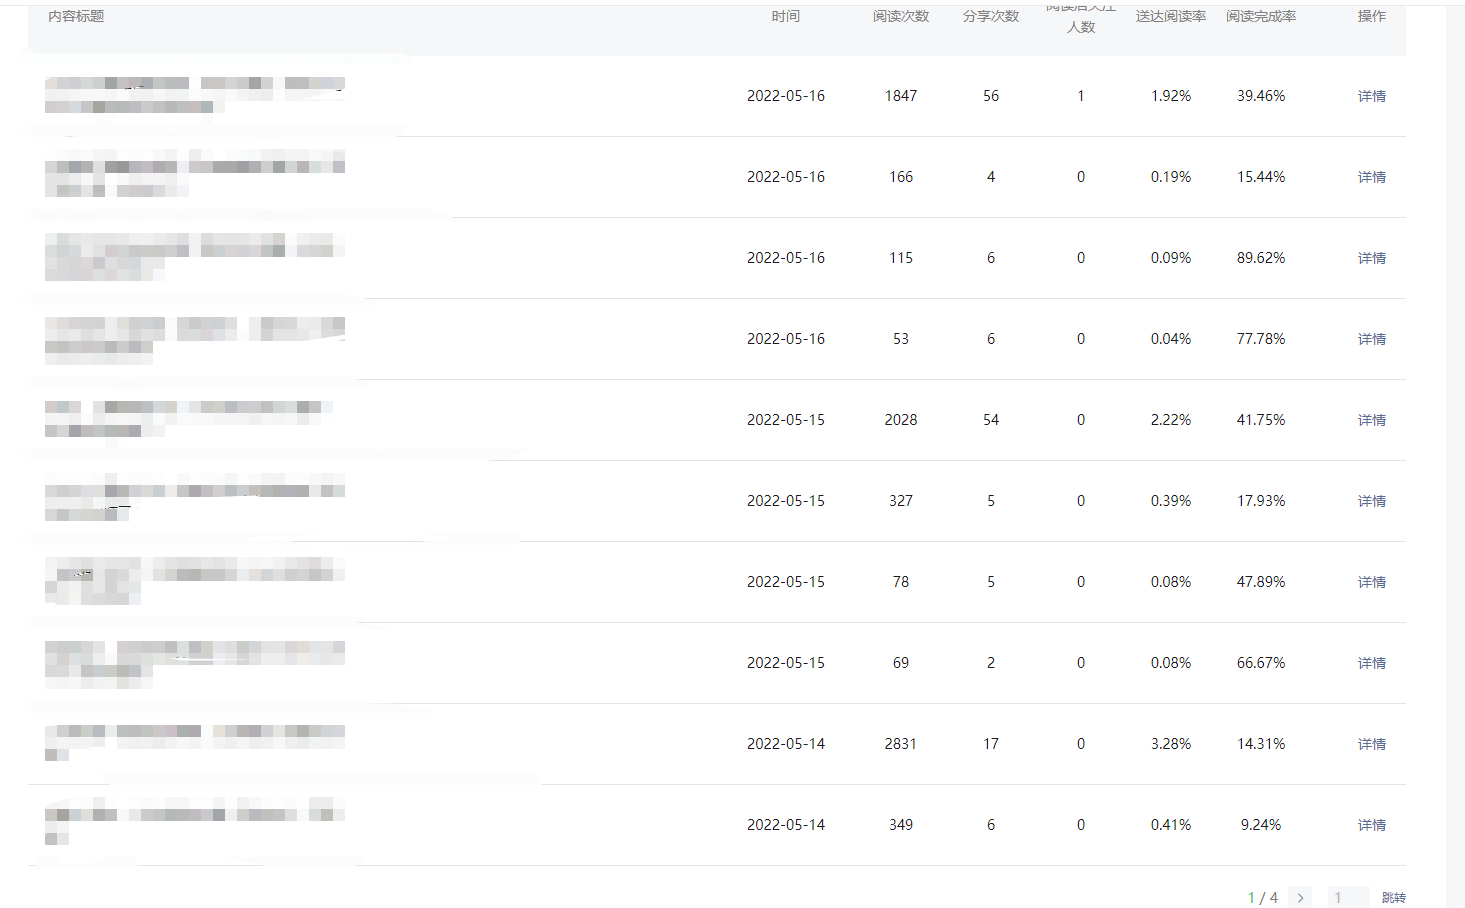Open 详情 for the row with 69 reads
This screenshot has height=908, width=1465.
(1371, 663)
